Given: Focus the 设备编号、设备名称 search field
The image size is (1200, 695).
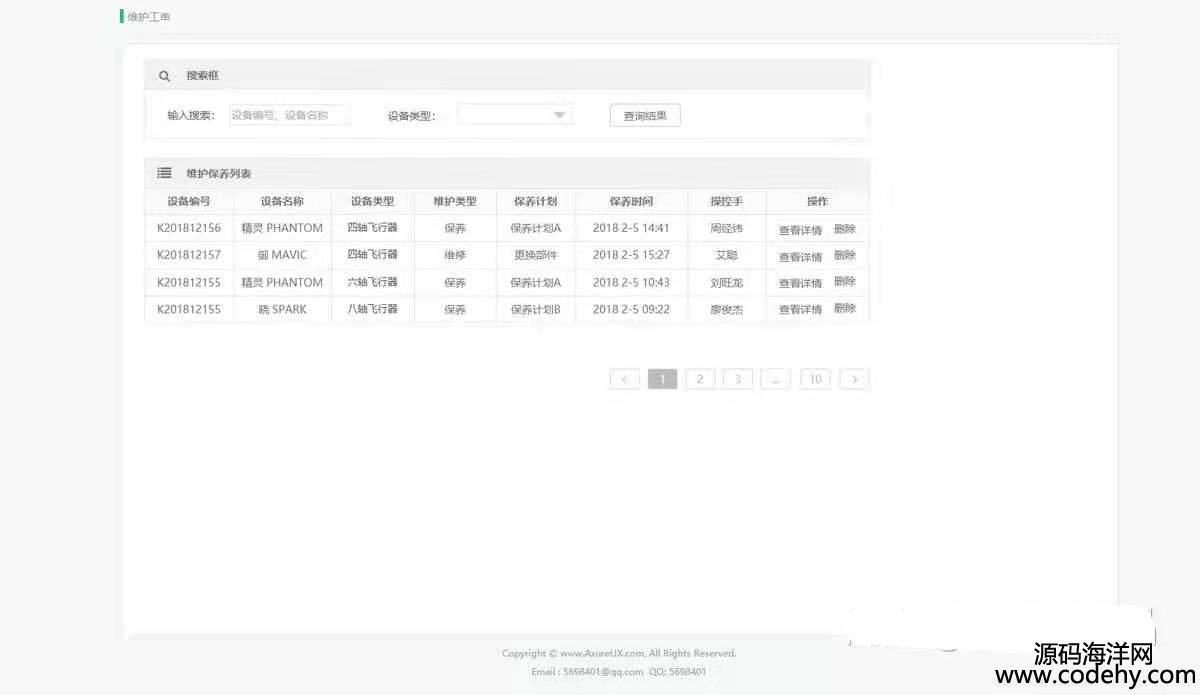Looking at the screenshot, I should pyautogui.click(x=290, y=115).
